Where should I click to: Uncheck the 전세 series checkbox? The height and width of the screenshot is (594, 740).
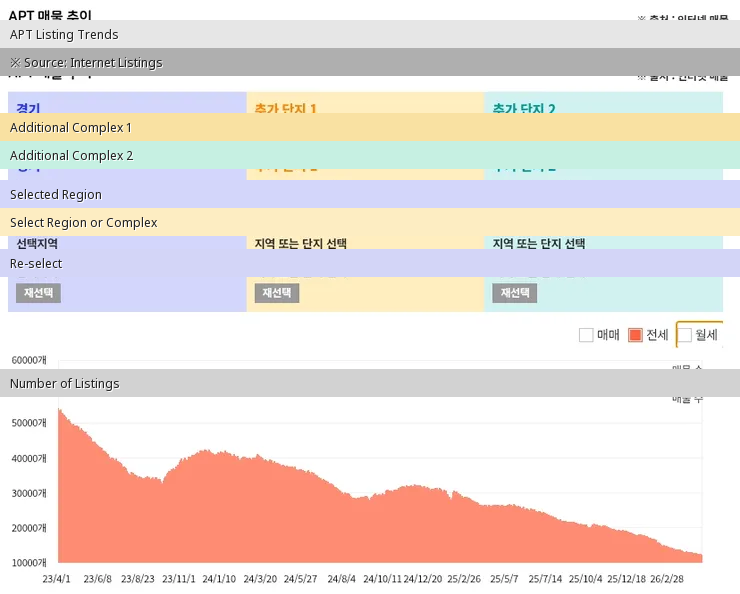(635, 335)
